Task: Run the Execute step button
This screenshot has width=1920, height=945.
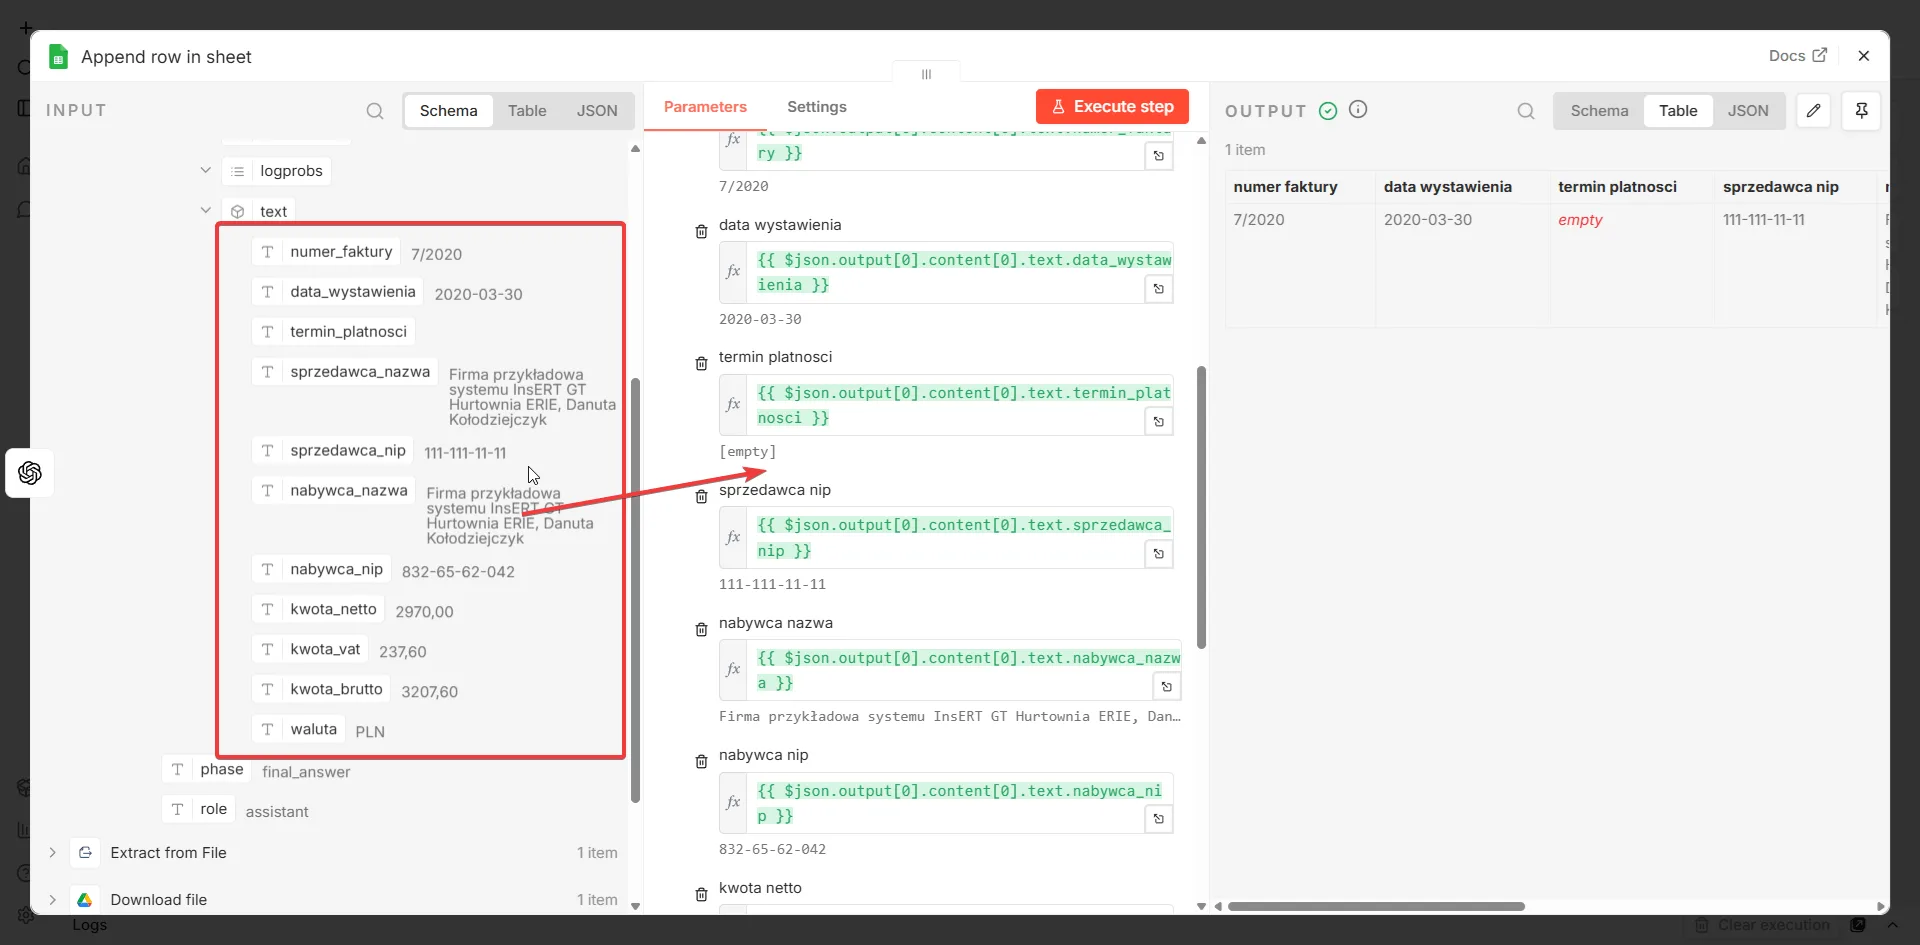Action: [1112, 107]
